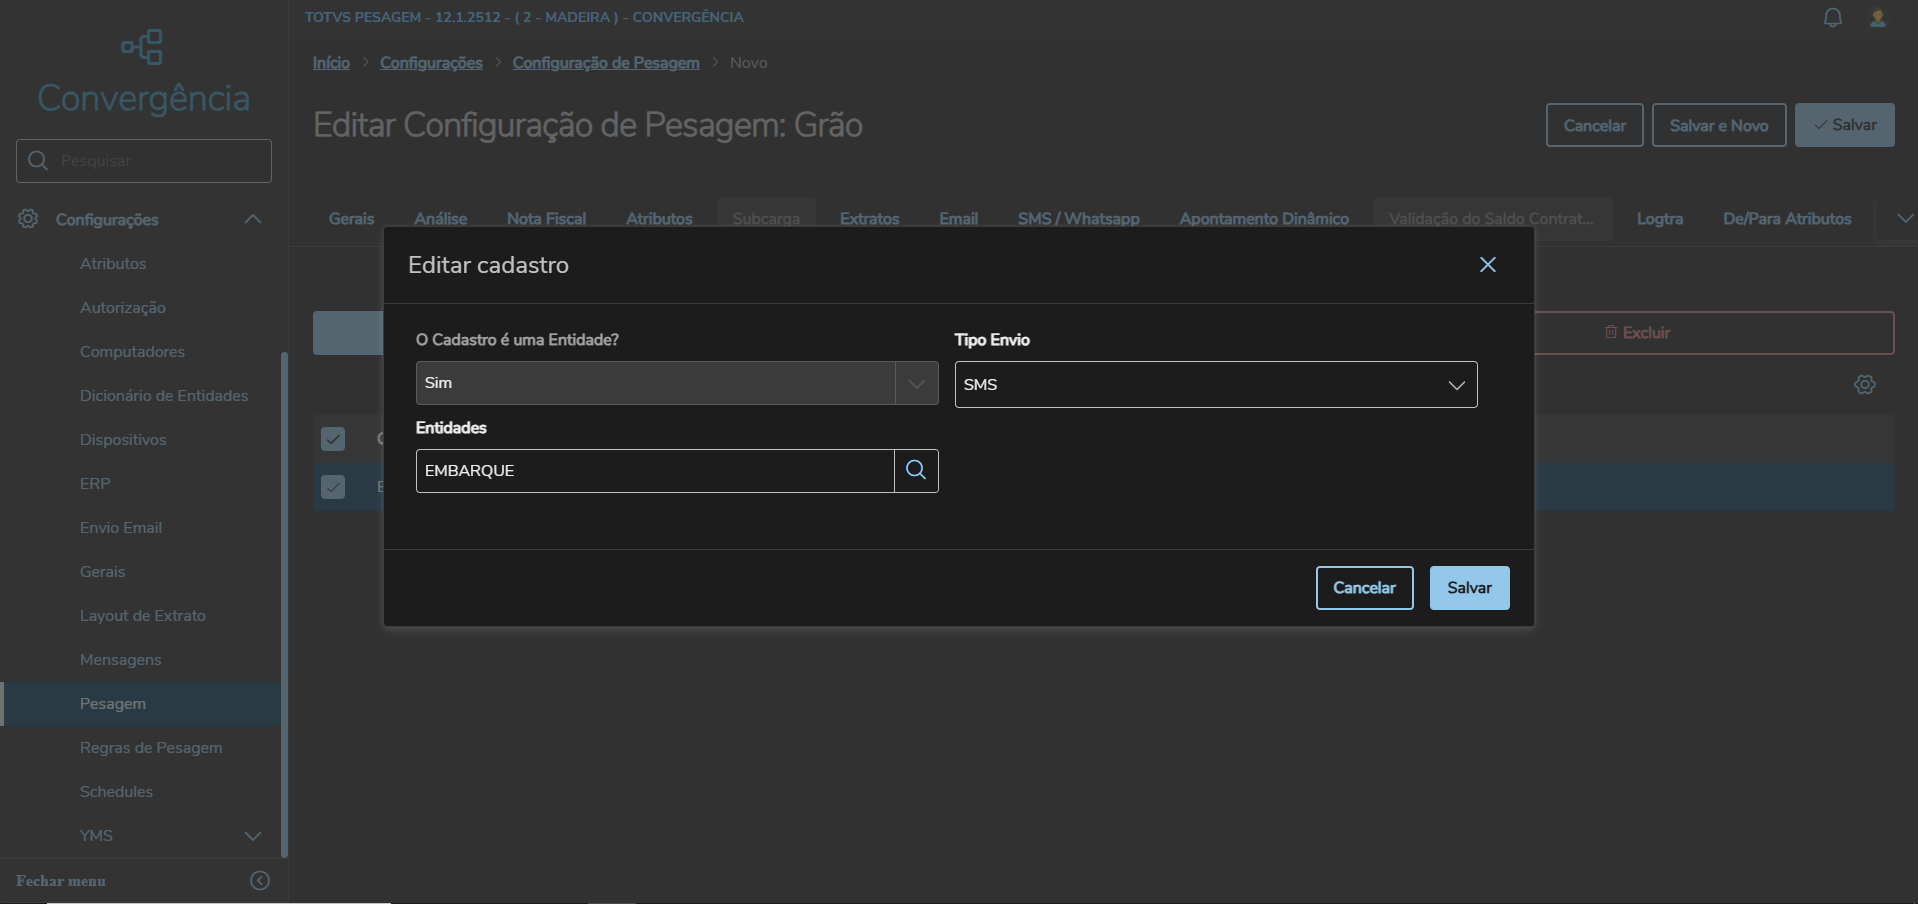Expand the YMS sidebar section
Screen dimensions: 1918x904
252,836
